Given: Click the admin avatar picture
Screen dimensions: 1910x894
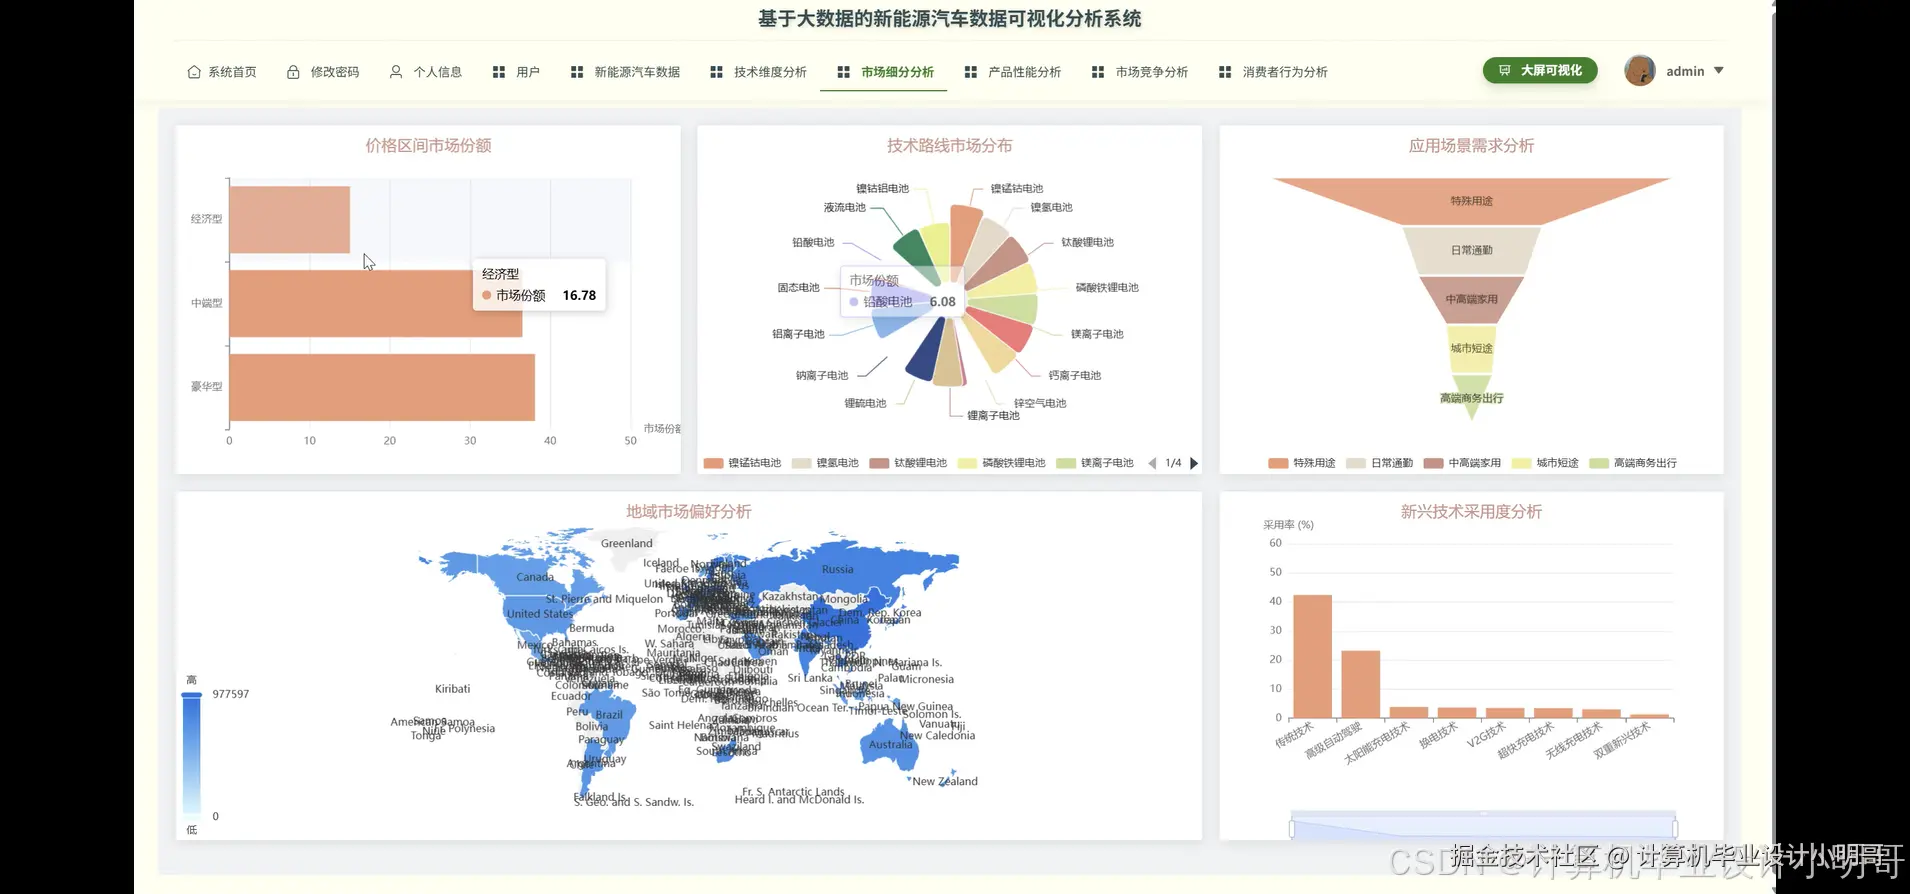Looking at the screenshot, I should pyautogui.click(x=1640, y=70).
